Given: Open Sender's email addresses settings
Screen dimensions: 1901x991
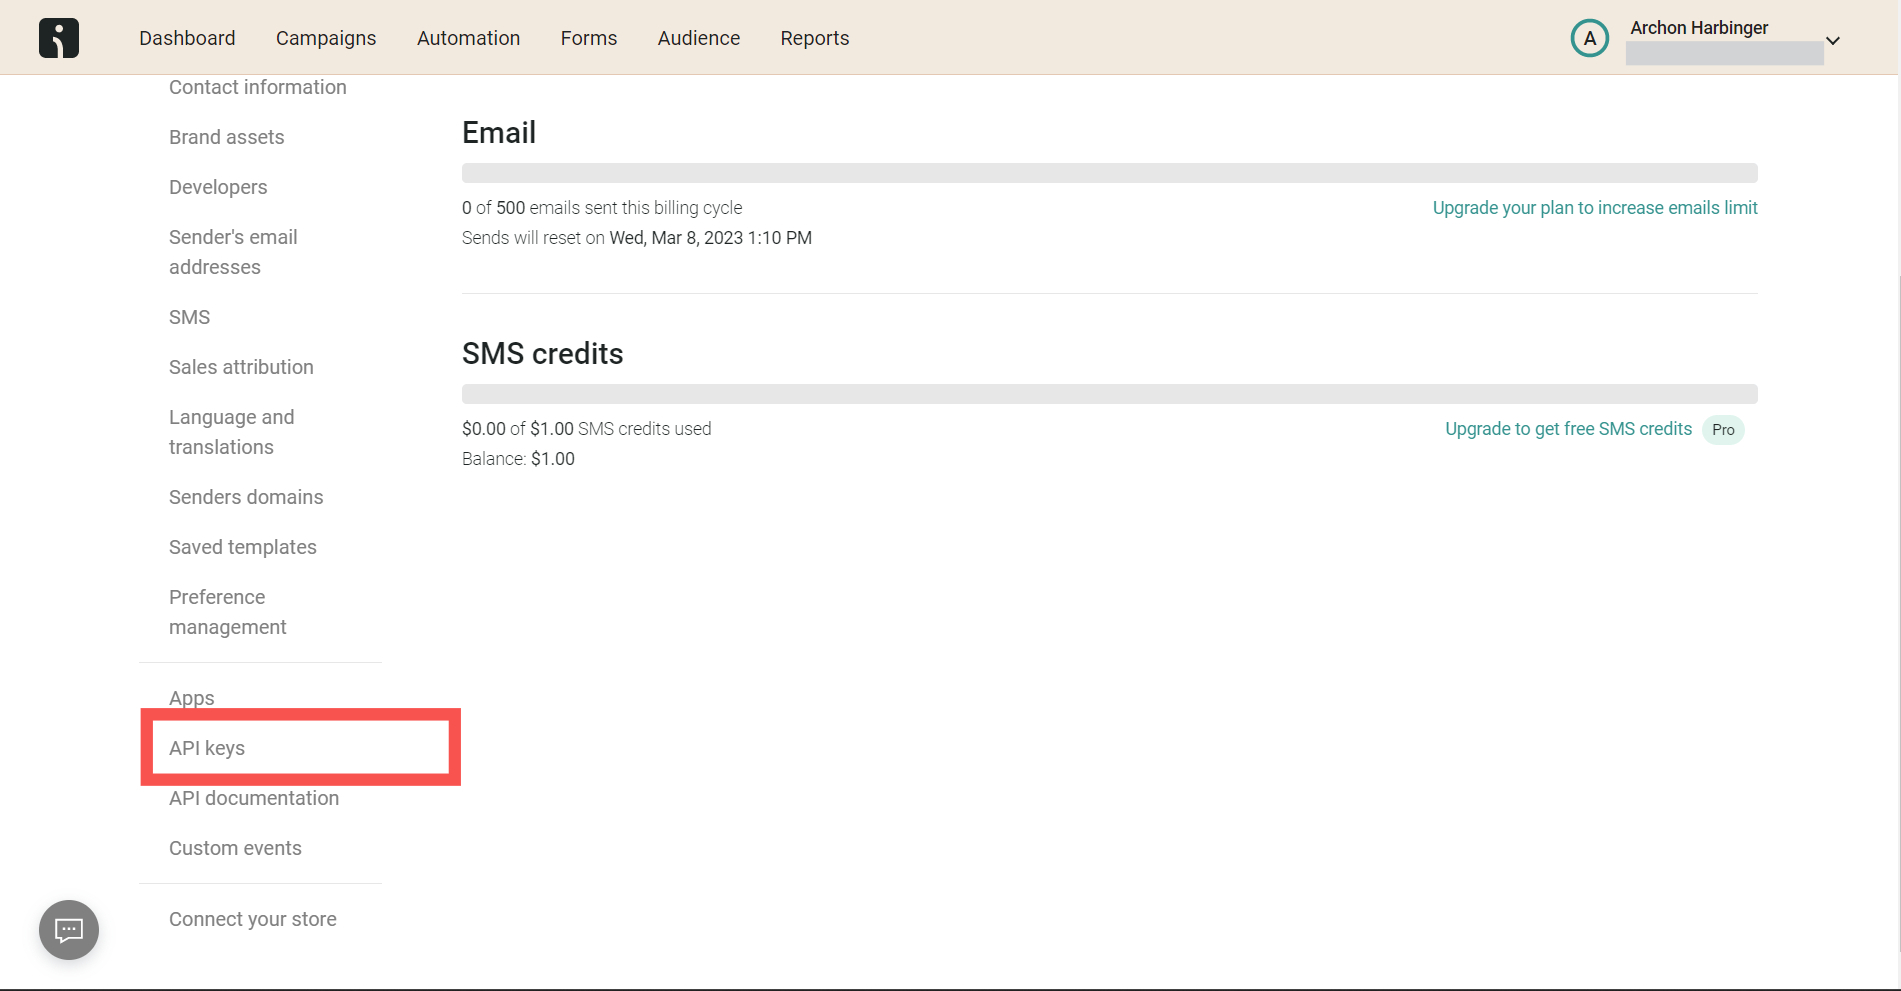Looking at the screenshot, I should pyautogui.click(x=233, y=252).
